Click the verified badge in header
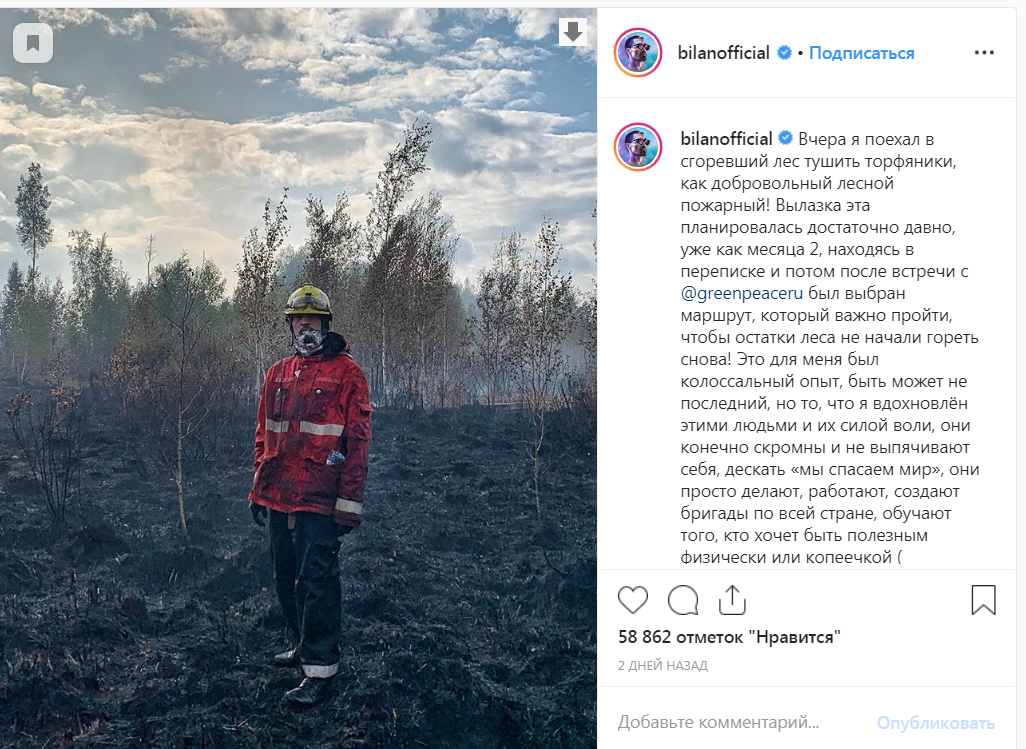Viewport: 1026px width, 749px height. point(784,53)
